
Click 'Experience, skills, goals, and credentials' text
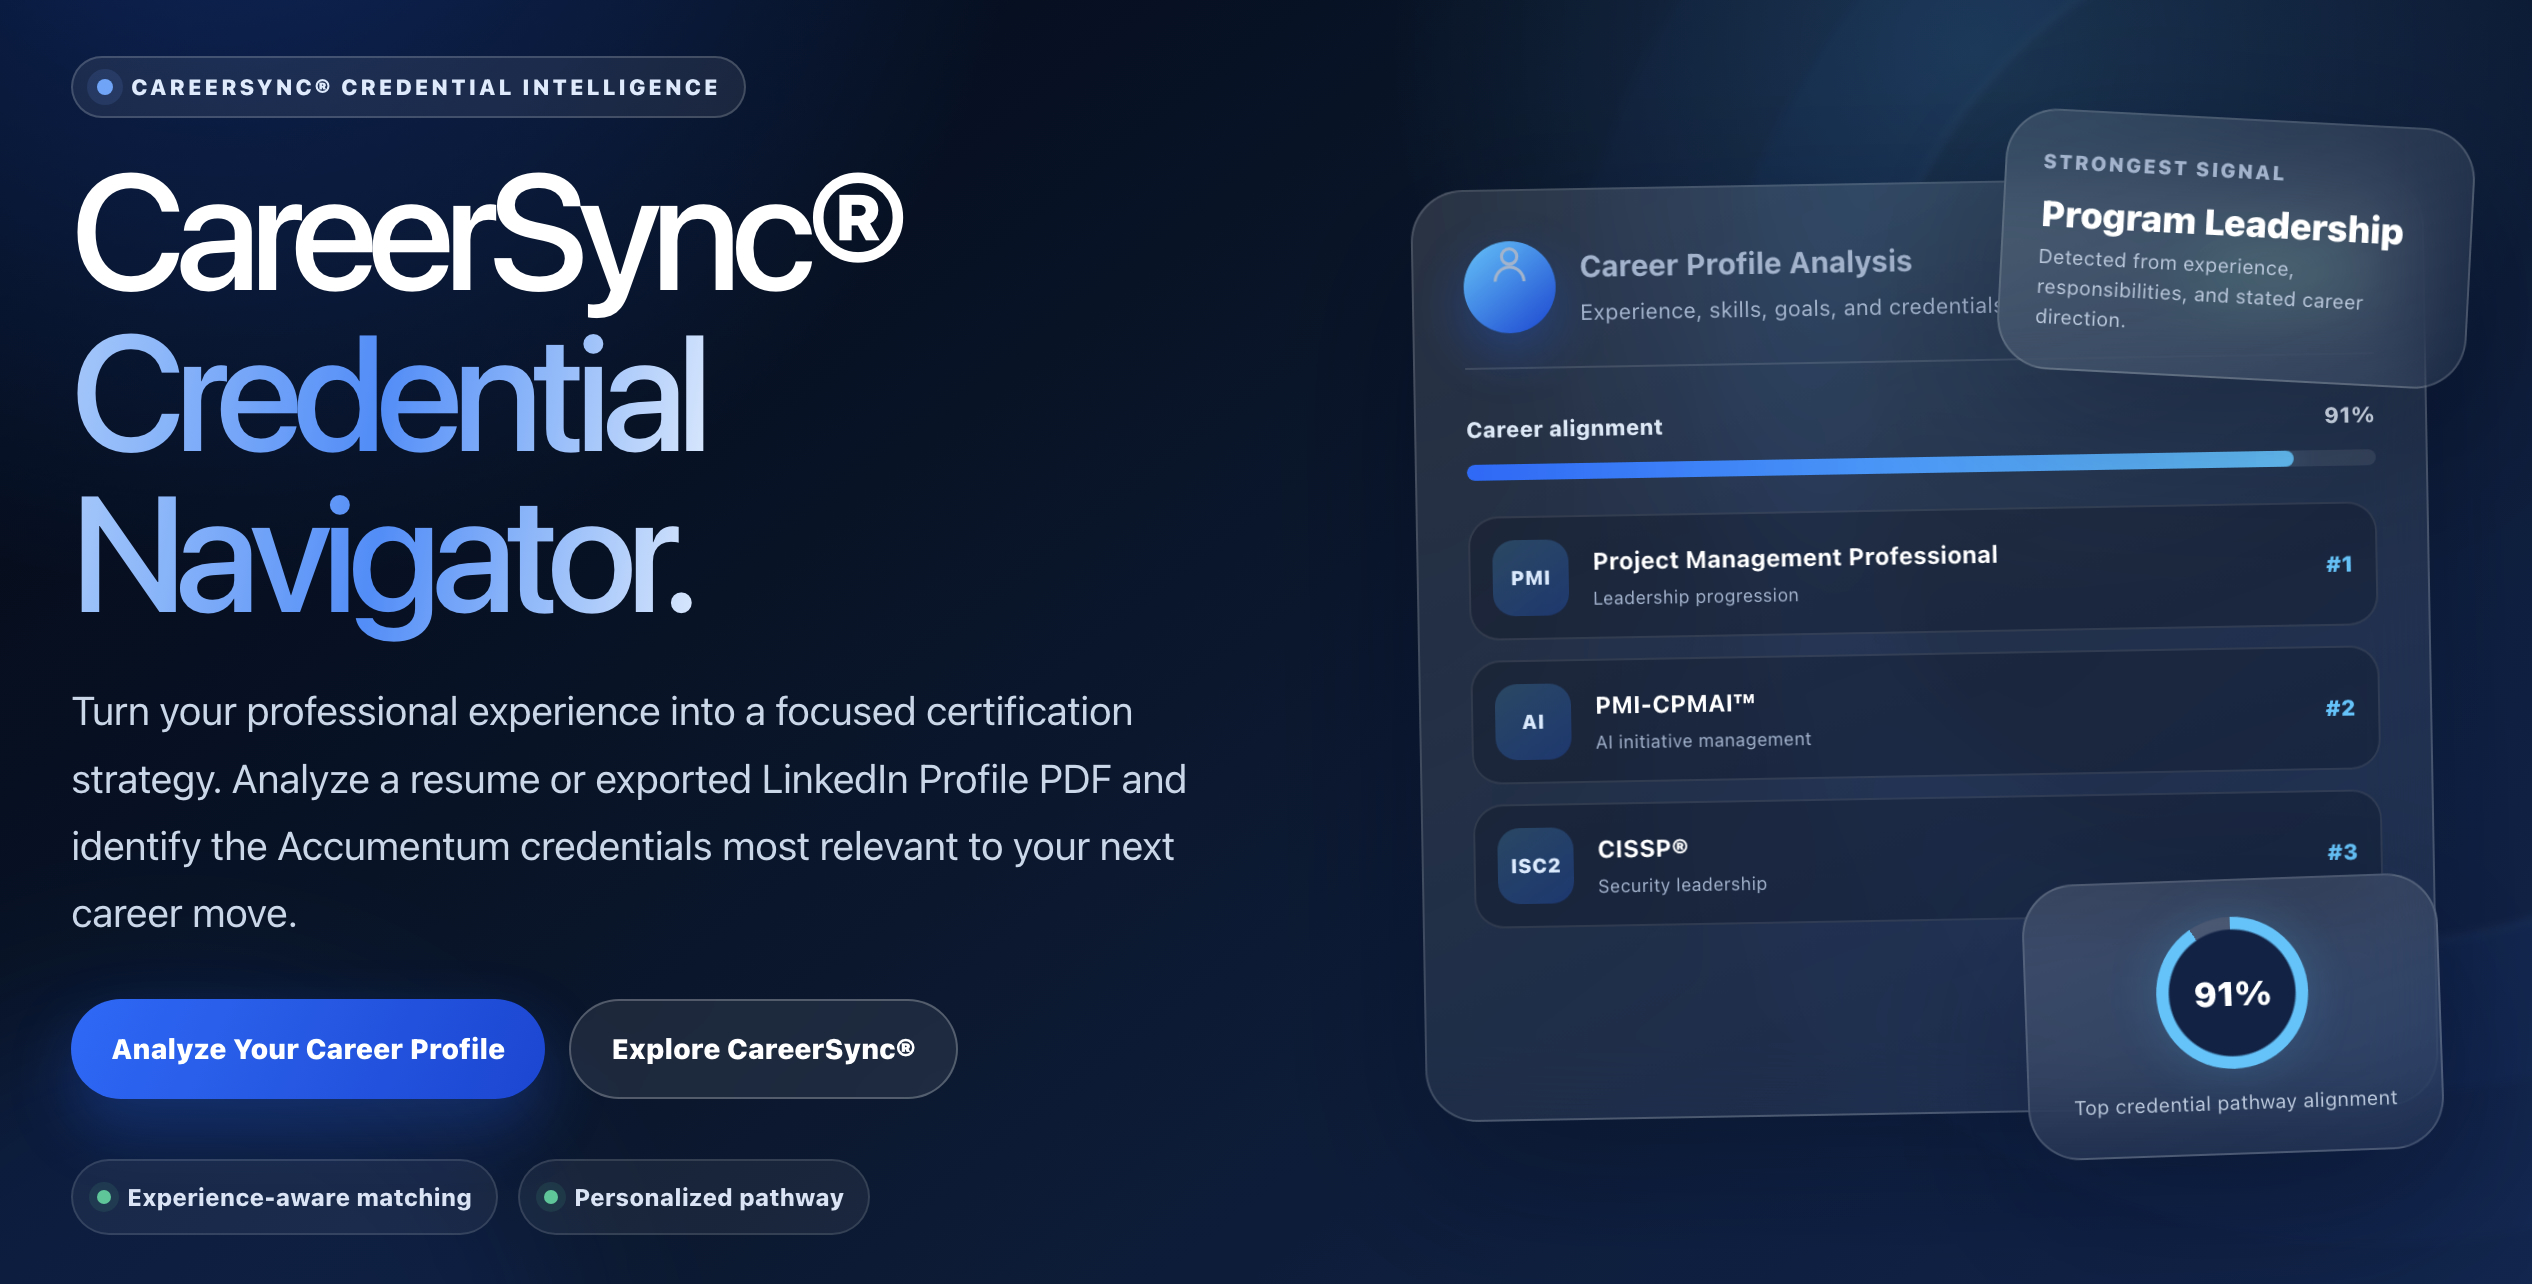click(x=1790, y=309)
